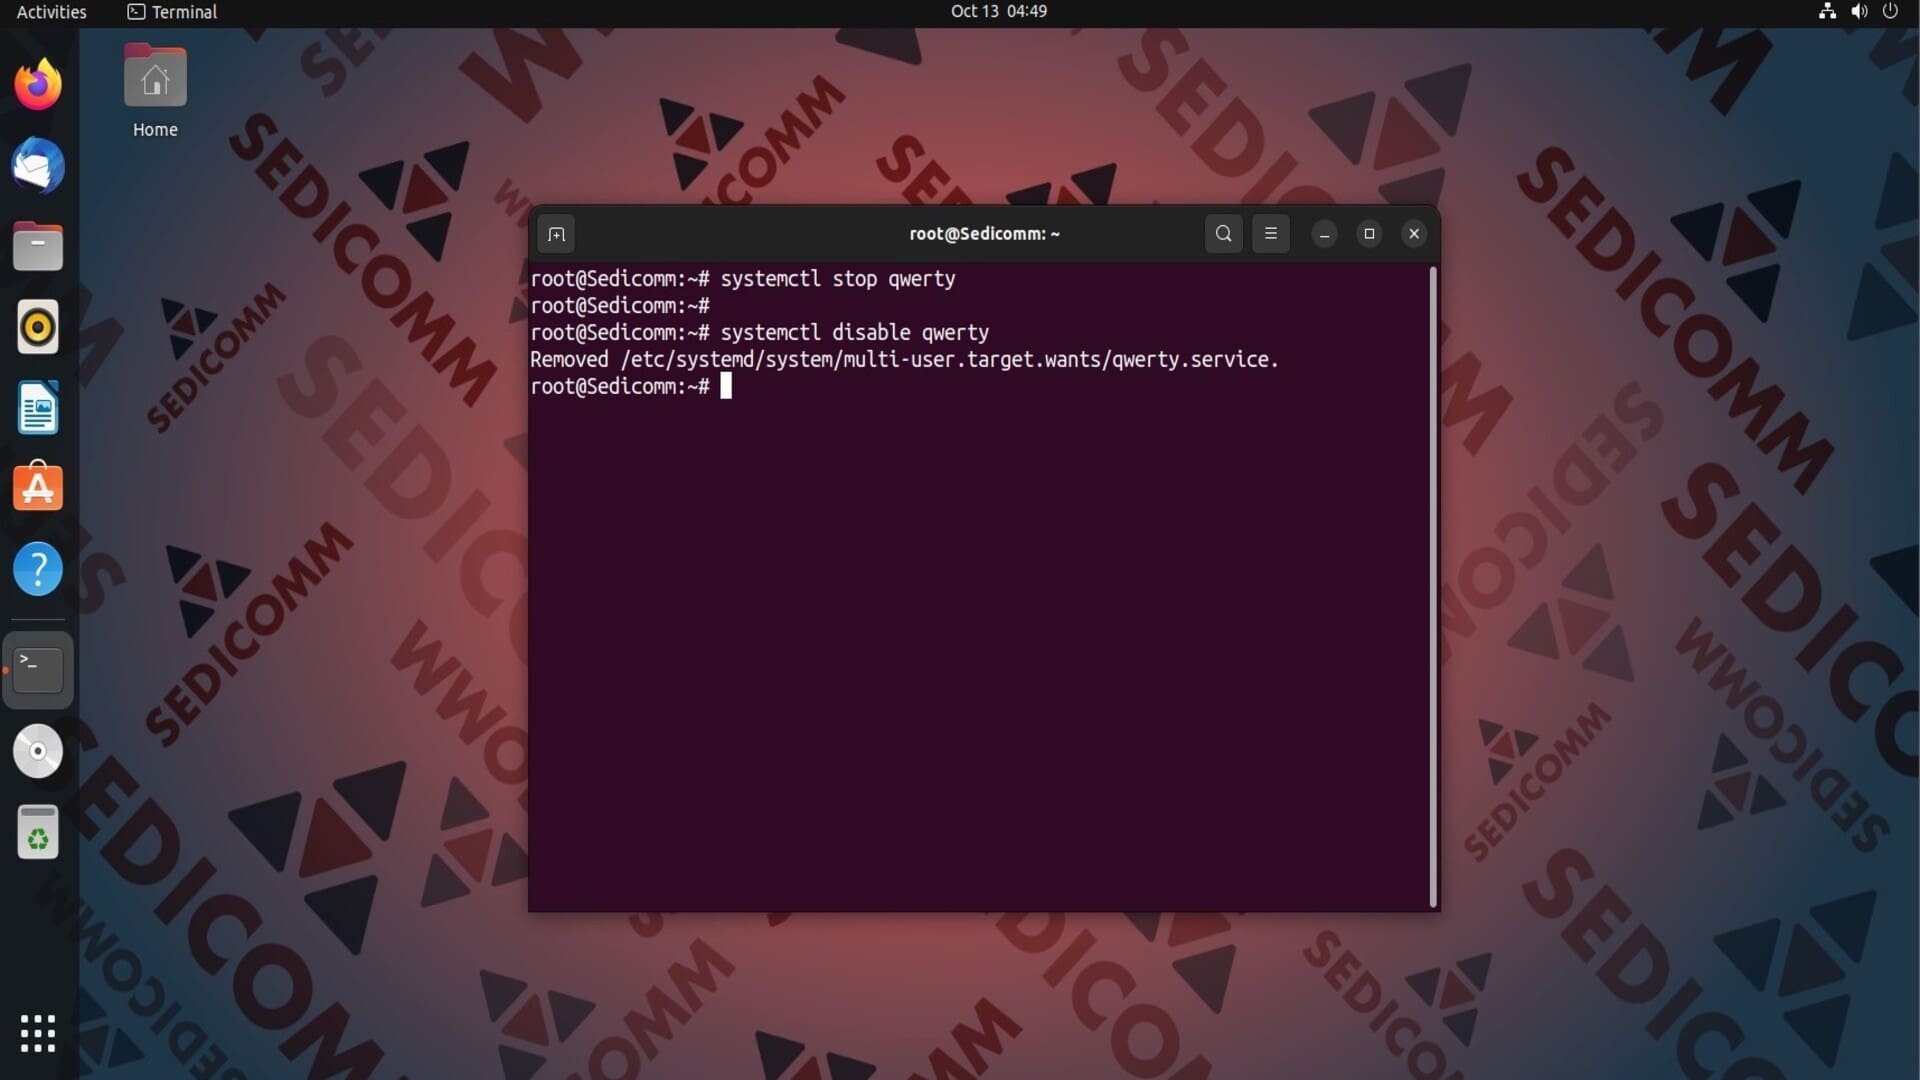
Task: Click the terminal search icon
Action: click(x=1223, y=234)
